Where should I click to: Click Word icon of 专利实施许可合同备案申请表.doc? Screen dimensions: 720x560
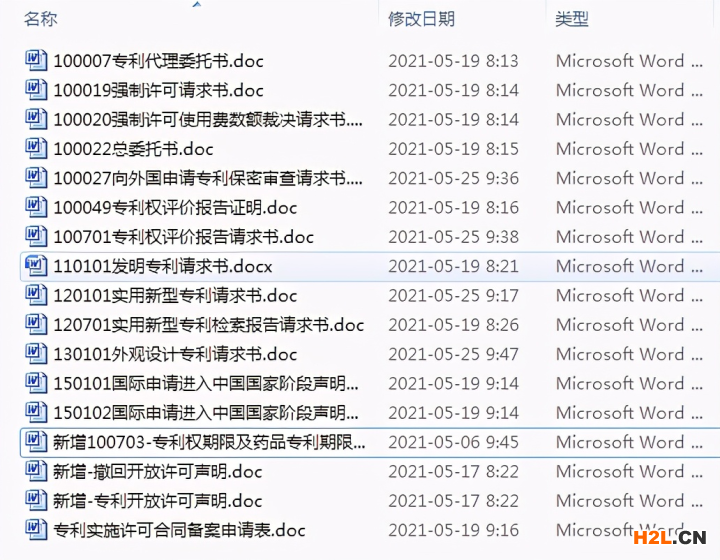pos(36,530)
